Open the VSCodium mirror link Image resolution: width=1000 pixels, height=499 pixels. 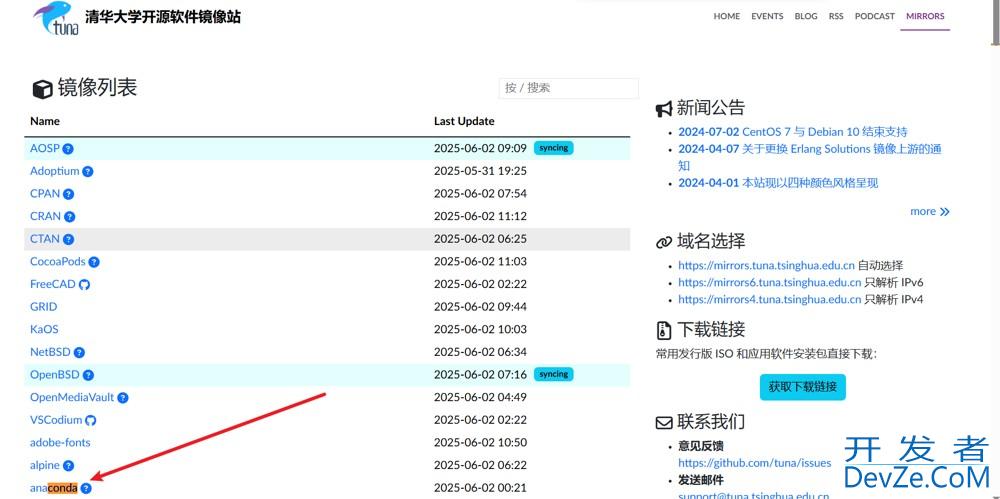56,420
